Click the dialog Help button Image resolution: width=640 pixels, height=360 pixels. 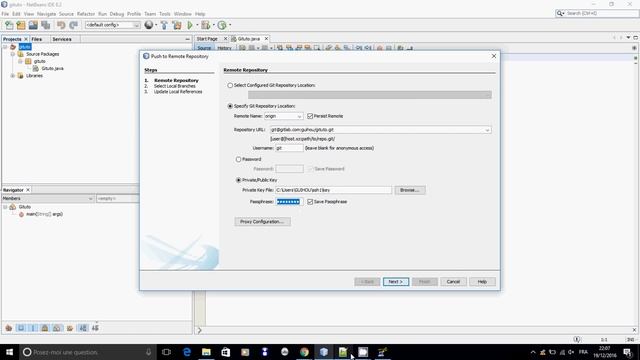482,282
